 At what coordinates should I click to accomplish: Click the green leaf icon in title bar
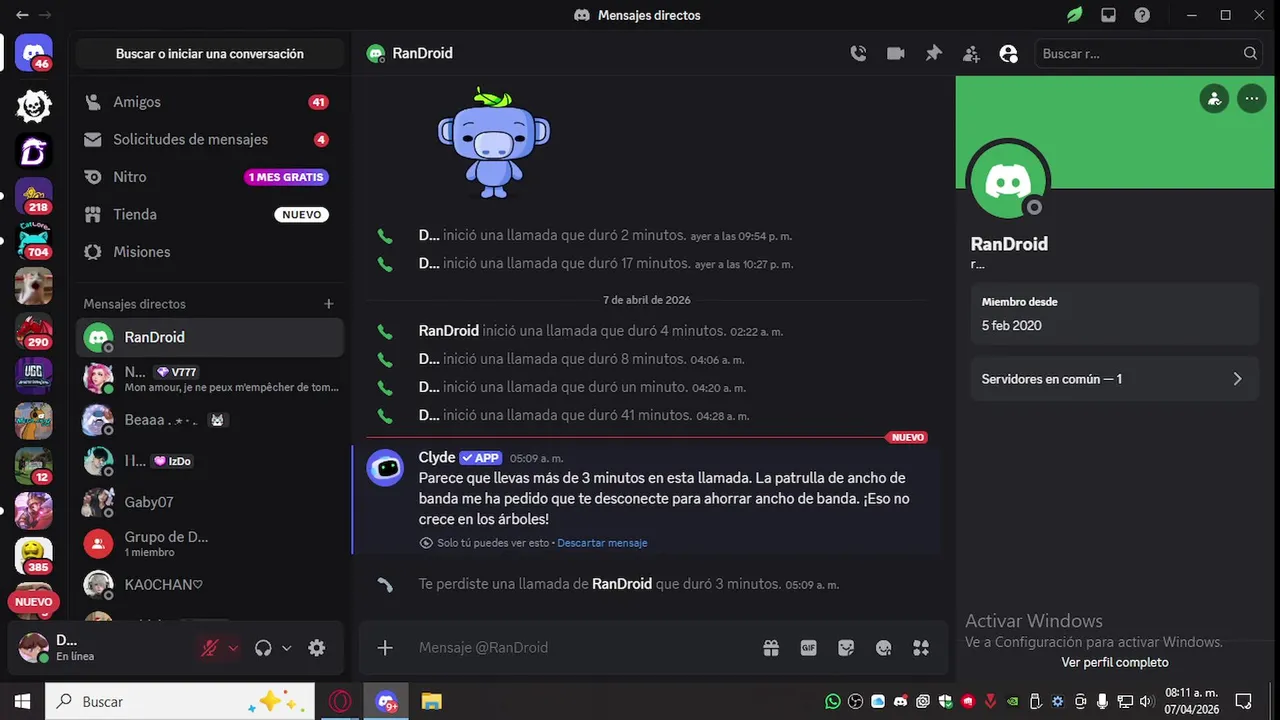tap(1074, 15)
